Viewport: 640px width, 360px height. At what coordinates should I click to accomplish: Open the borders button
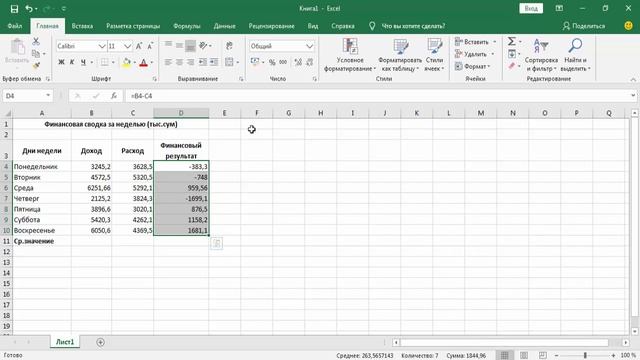pyautogui.click(x=104, y=62)
